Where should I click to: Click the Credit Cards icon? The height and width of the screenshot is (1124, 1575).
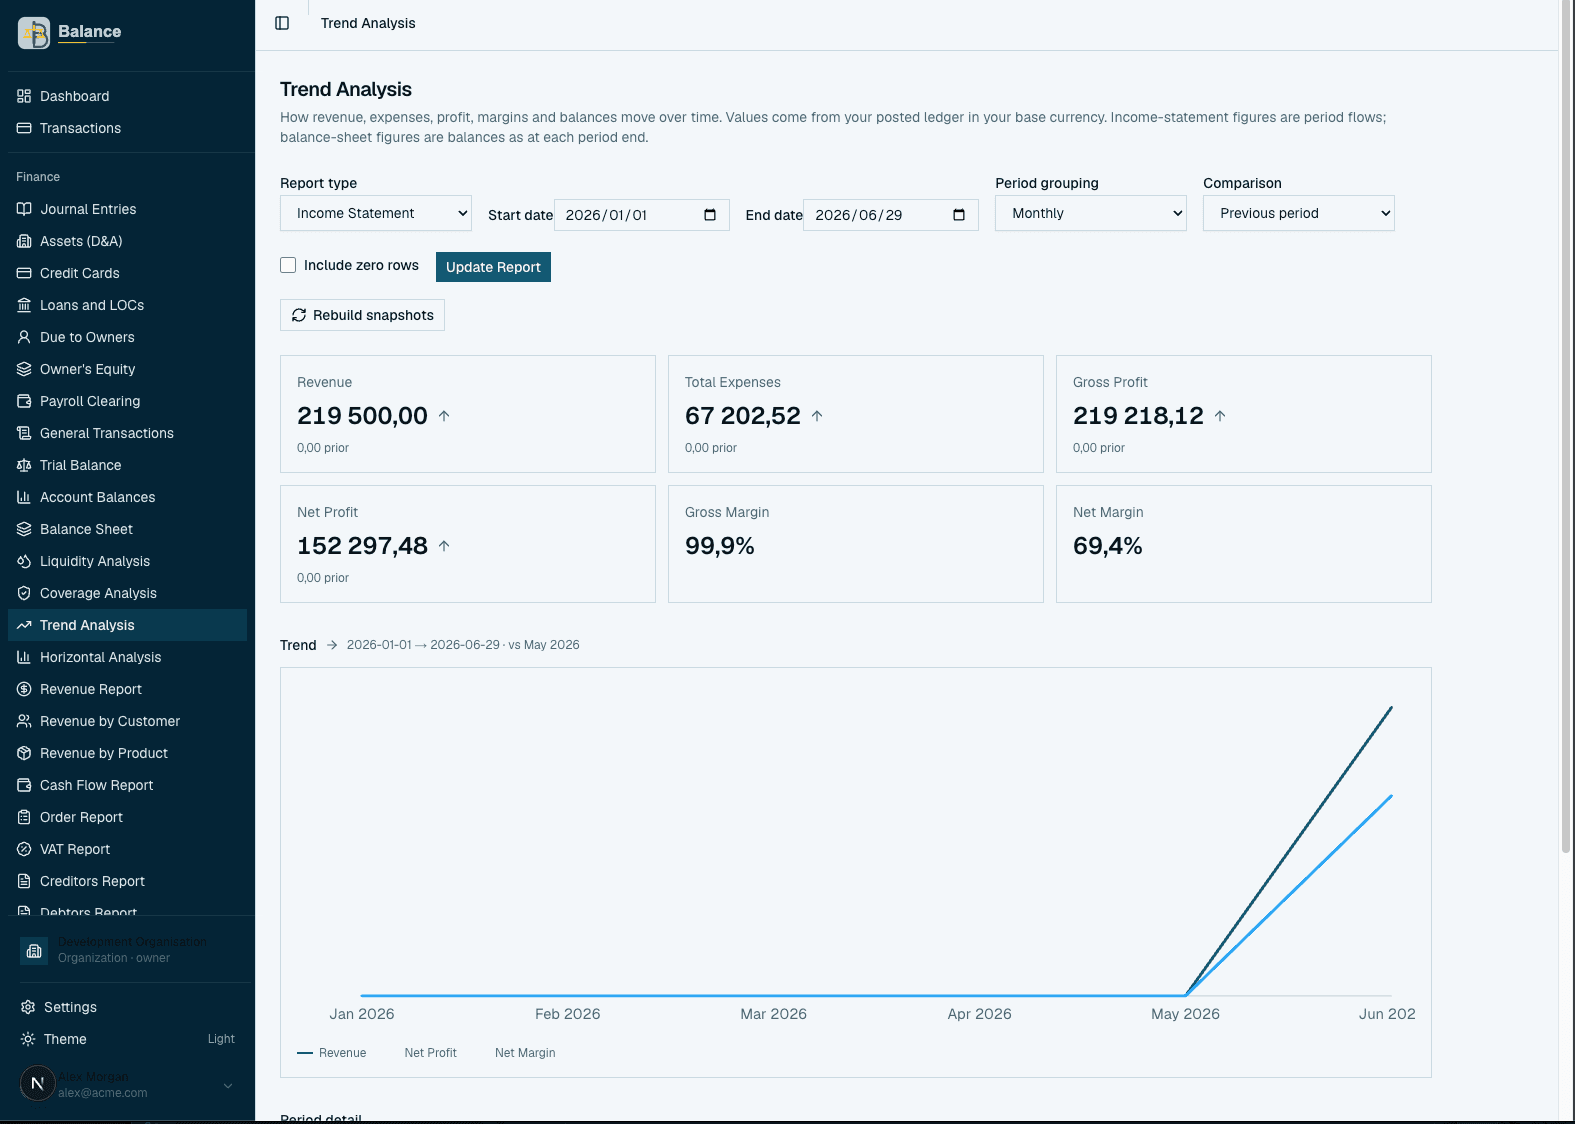point(24,273)
